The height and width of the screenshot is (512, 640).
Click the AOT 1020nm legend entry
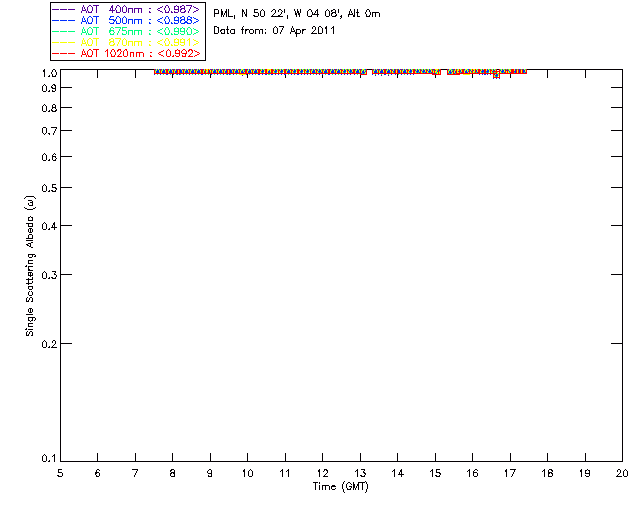(x=126, y=53)
